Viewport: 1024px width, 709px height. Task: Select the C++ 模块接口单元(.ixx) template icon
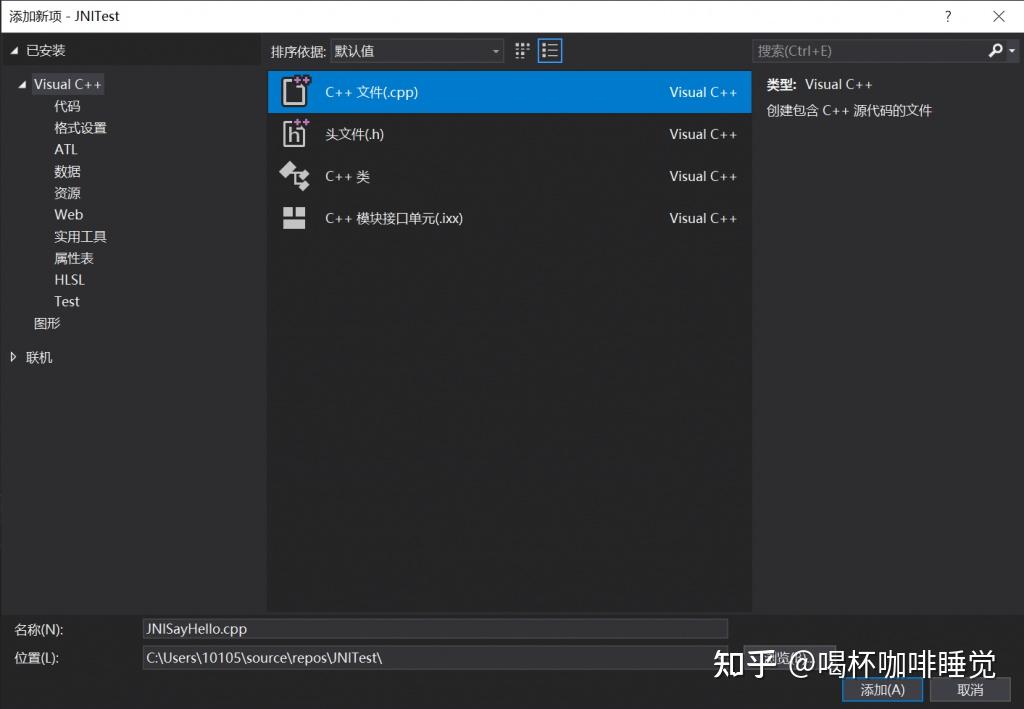click(295, 218)
